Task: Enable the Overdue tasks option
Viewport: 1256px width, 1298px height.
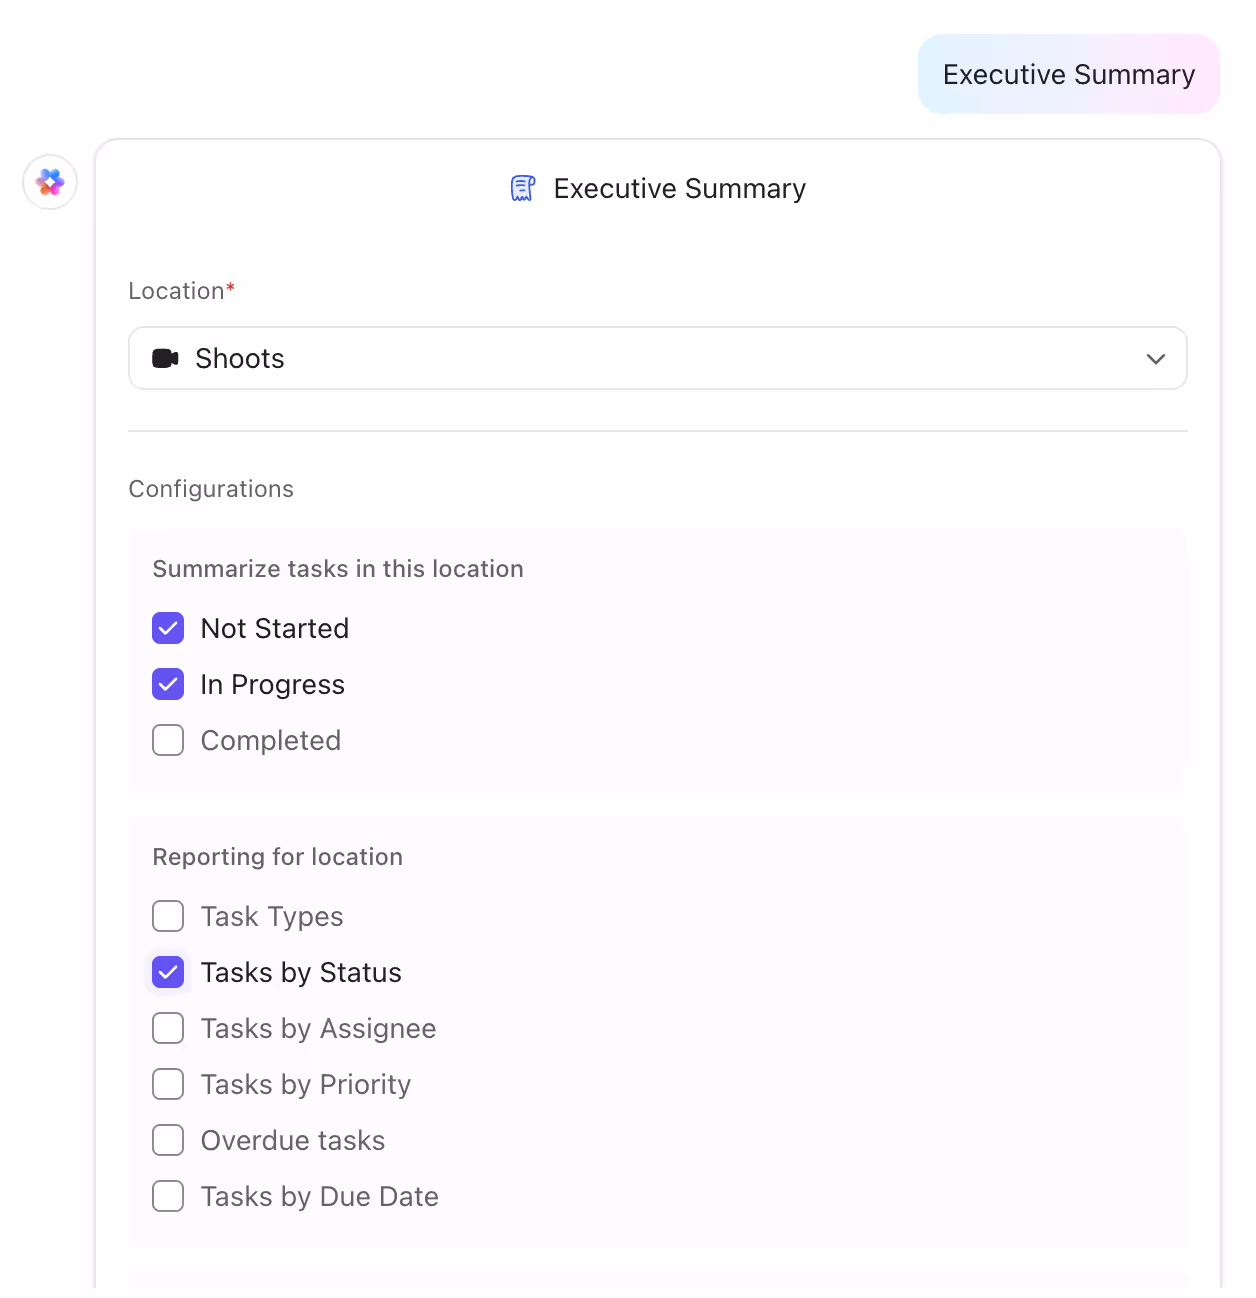Action: pyautogui.click(x=168, y=1140)
